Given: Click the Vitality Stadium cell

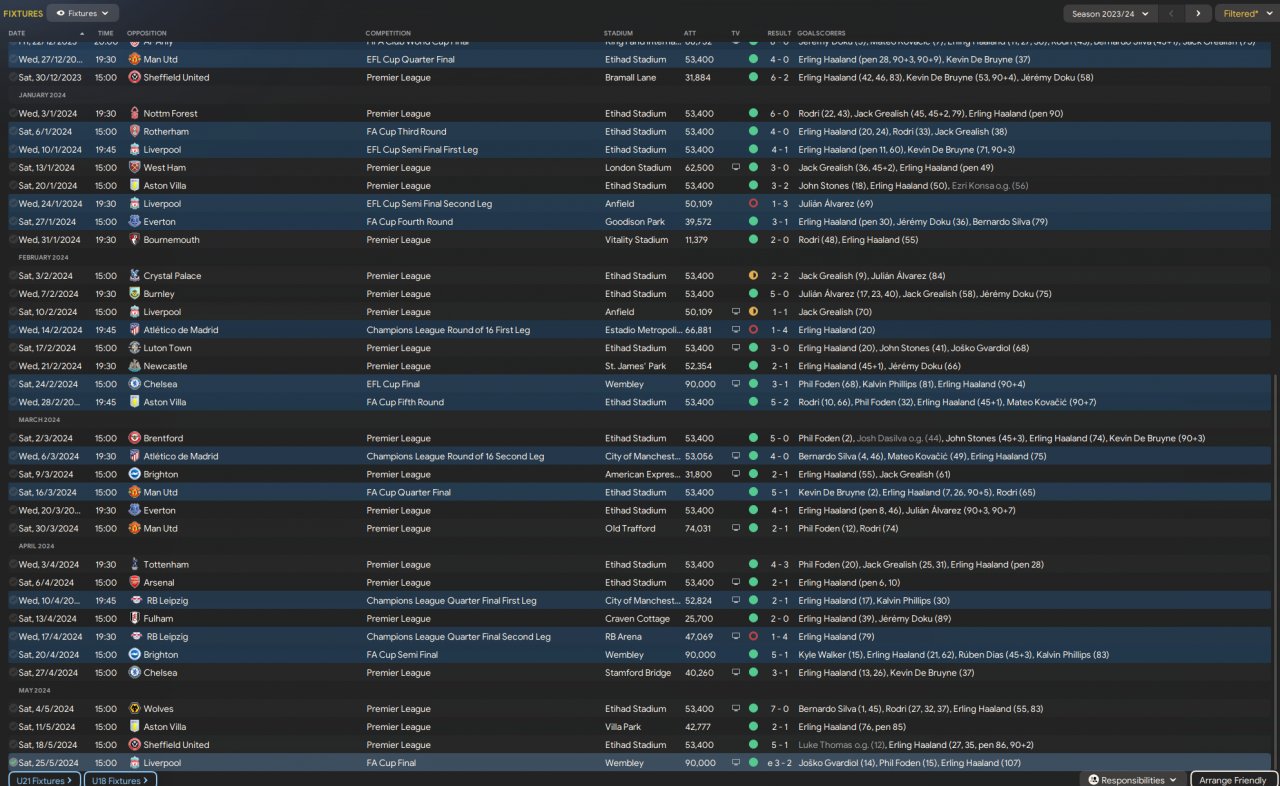Looking at the screenshot, I should point(636,240).
